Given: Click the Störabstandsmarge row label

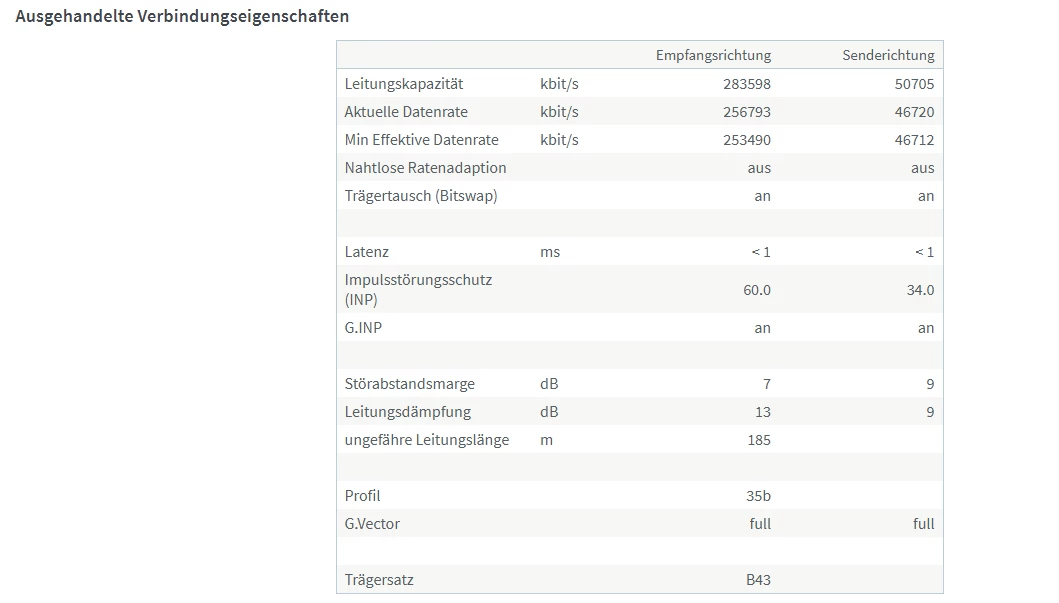Looking at the screenshot, I should point(409,384).
